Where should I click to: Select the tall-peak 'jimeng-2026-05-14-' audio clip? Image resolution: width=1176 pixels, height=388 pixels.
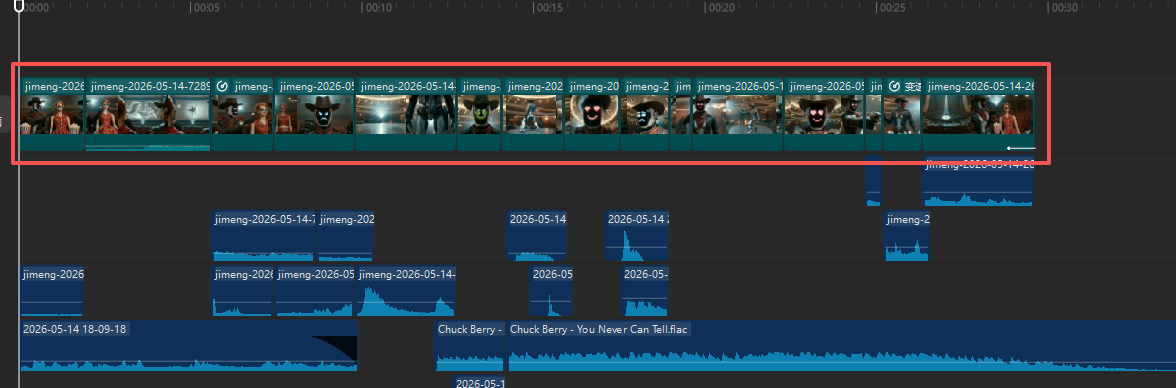(406, 291)
